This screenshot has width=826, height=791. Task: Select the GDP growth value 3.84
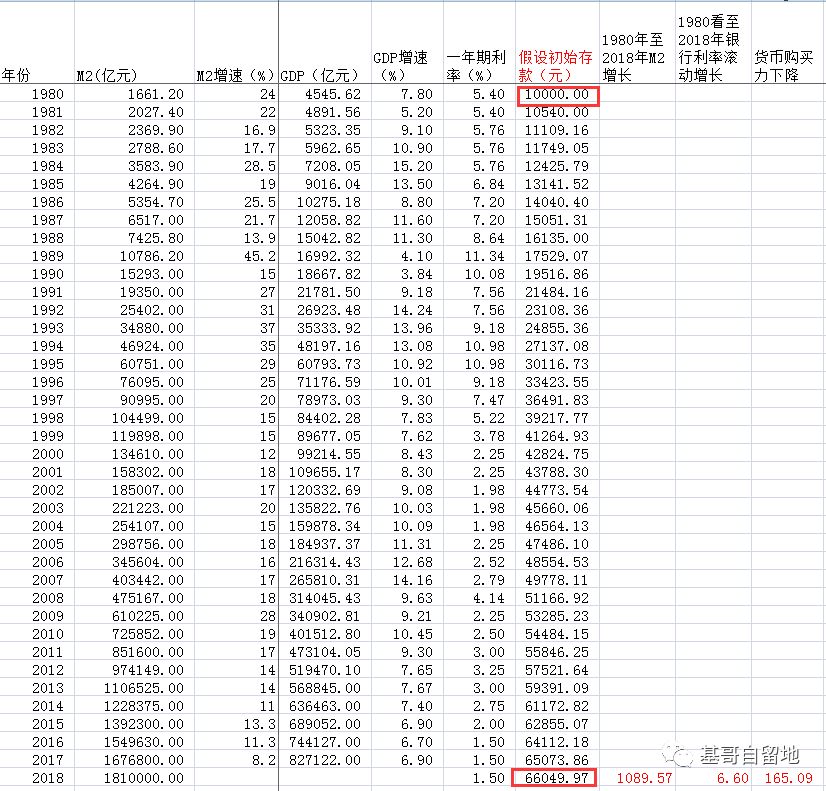[417, 274]
